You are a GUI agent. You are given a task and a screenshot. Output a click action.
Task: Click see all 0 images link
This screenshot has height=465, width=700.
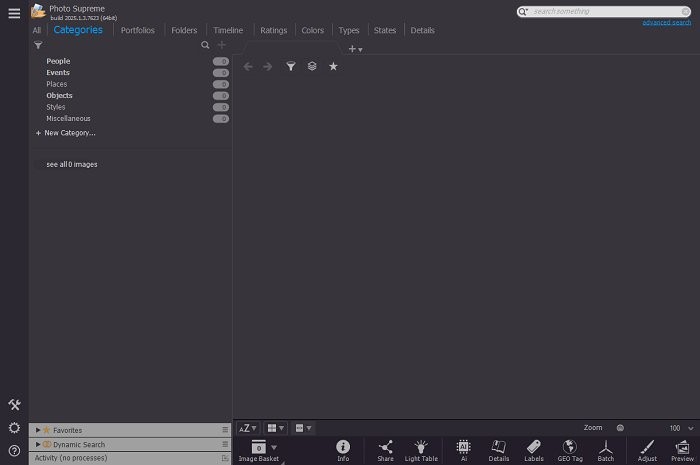[72, 164]
